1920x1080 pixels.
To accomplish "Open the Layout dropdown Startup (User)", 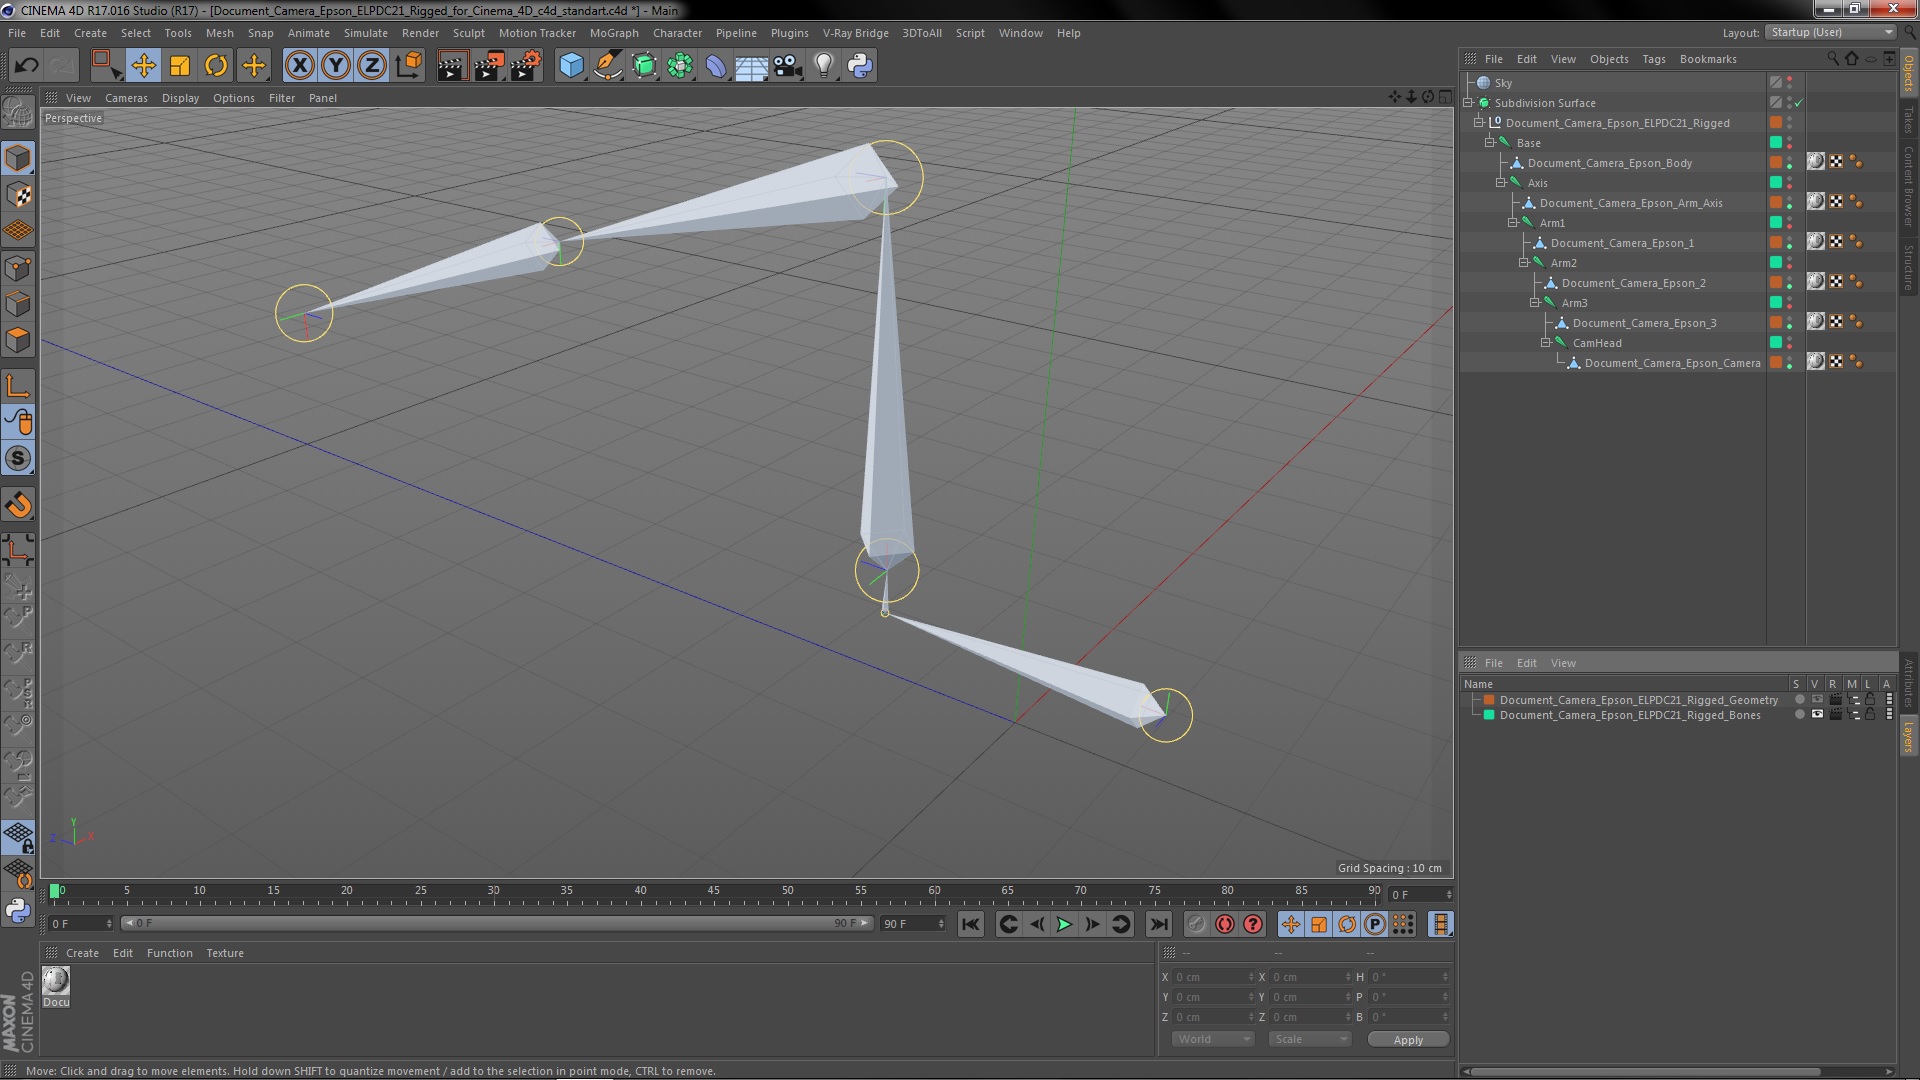I will (x=1830, y=32).
